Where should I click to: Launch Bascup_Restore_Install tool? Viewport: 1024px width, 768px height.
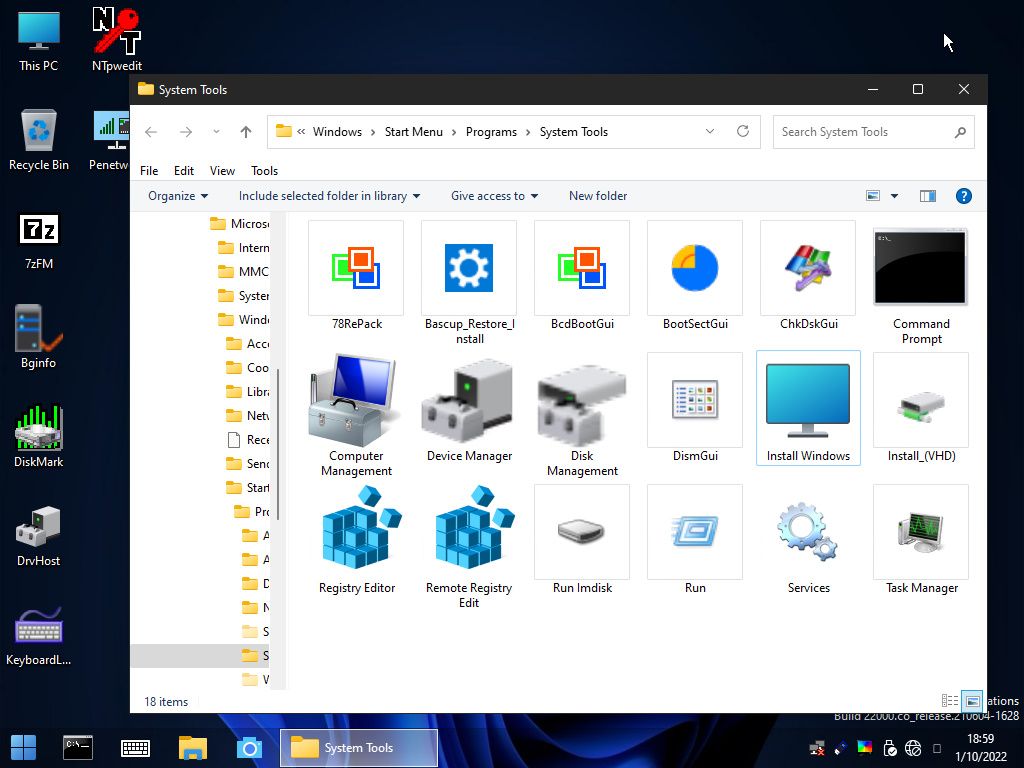click(x=469, y=283)
